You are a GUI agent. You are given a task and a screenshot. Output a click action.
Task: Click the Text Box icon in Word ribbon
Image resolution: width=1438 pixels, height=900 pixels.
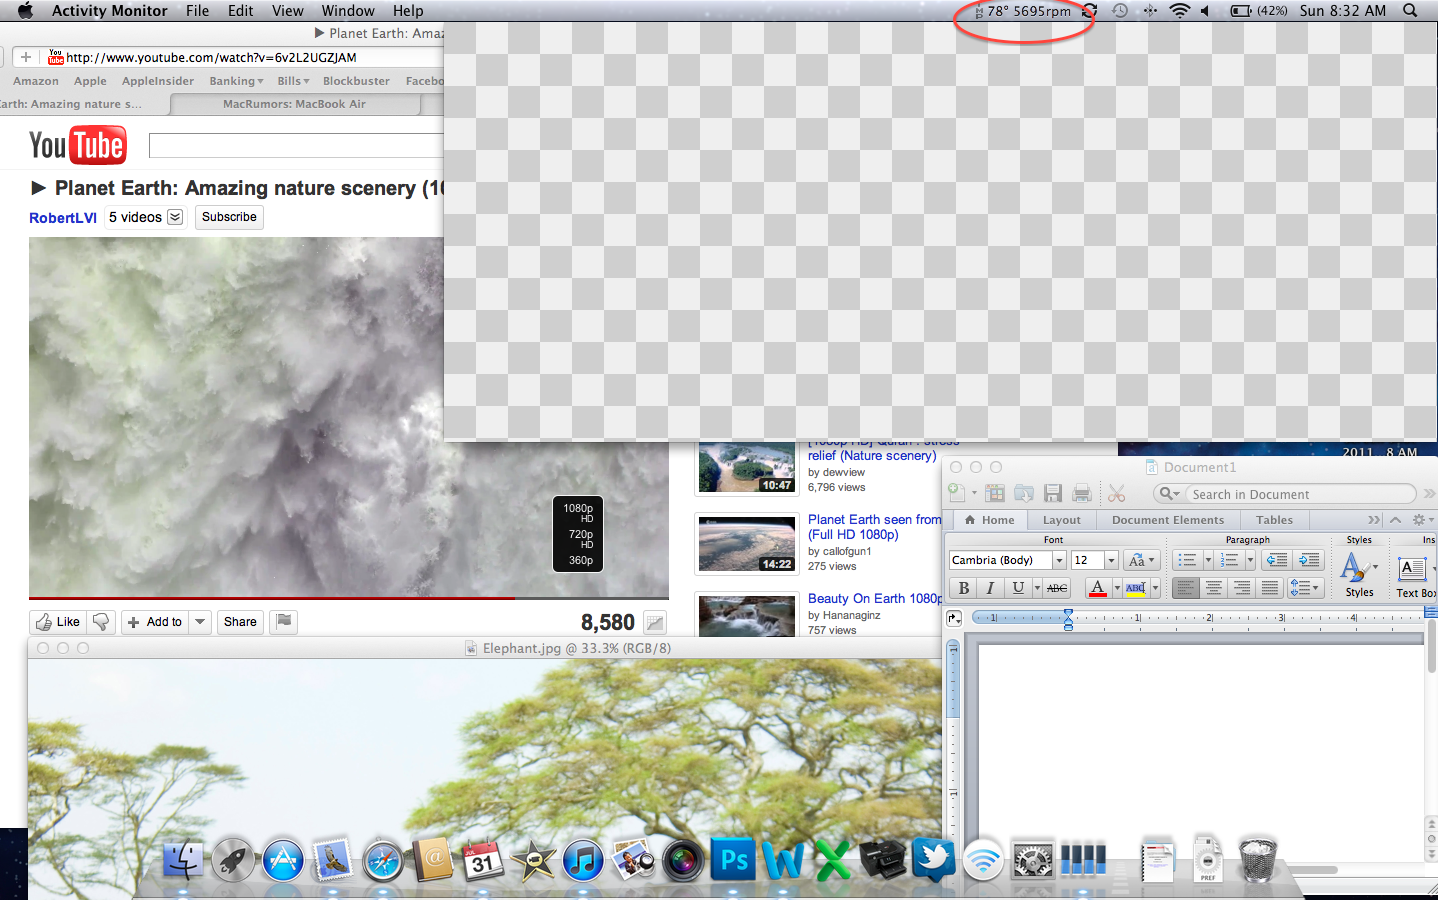1412,569
